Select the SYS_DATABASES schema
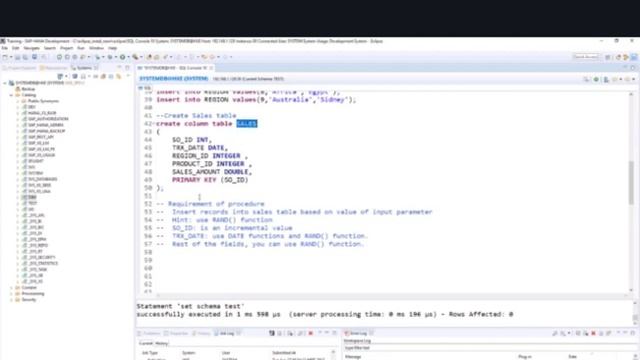The height and width of the screenshot is (360, 640). (42, 179)
